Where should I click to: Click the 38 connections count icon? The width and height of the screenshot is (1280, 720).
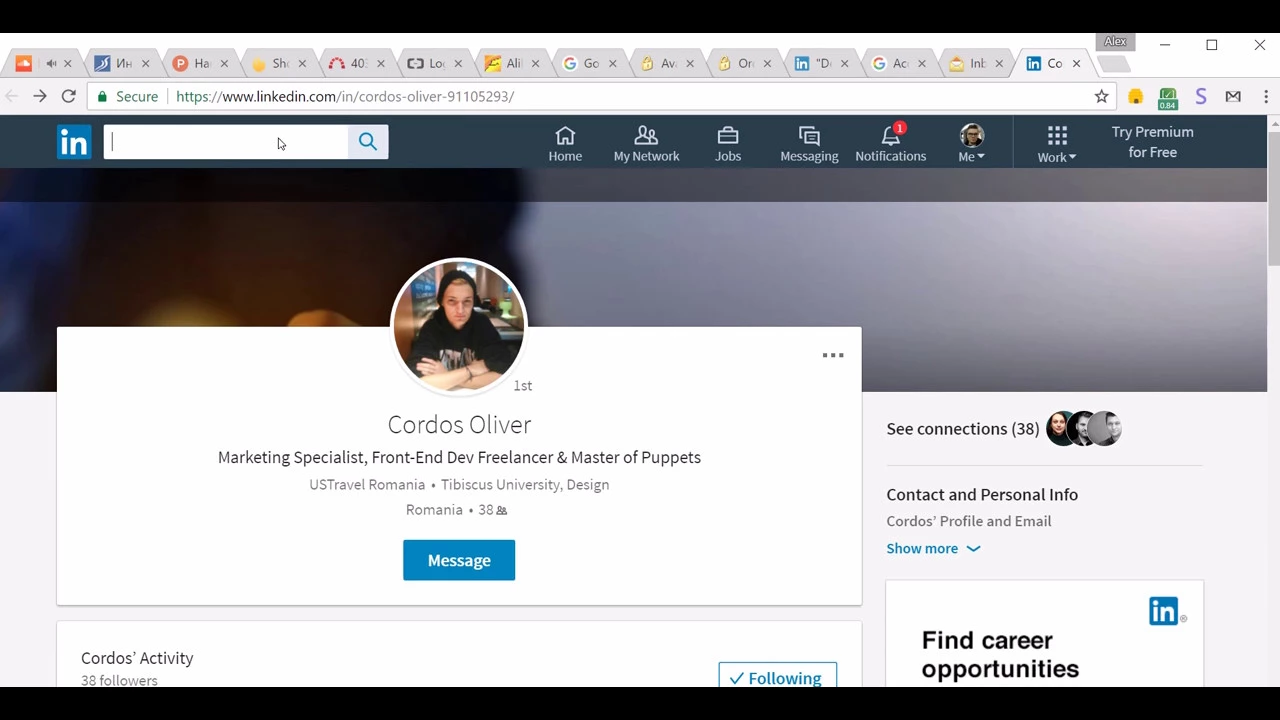[501, 510]
